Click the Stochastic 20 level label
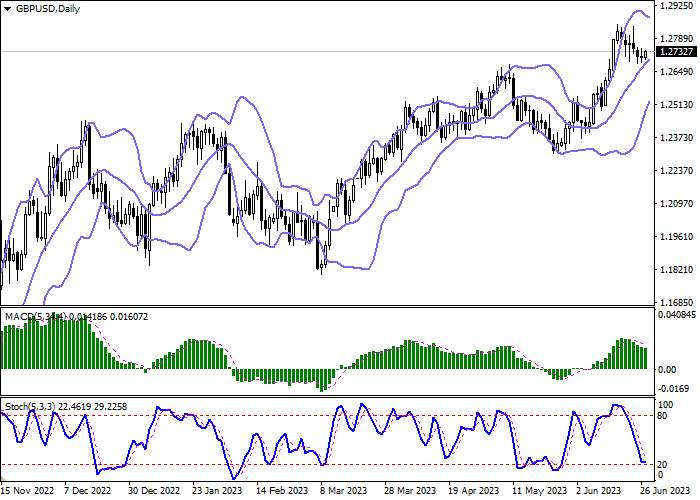This screenshot has width=700, height=500. pyautogui.click(x=663, y=465)
